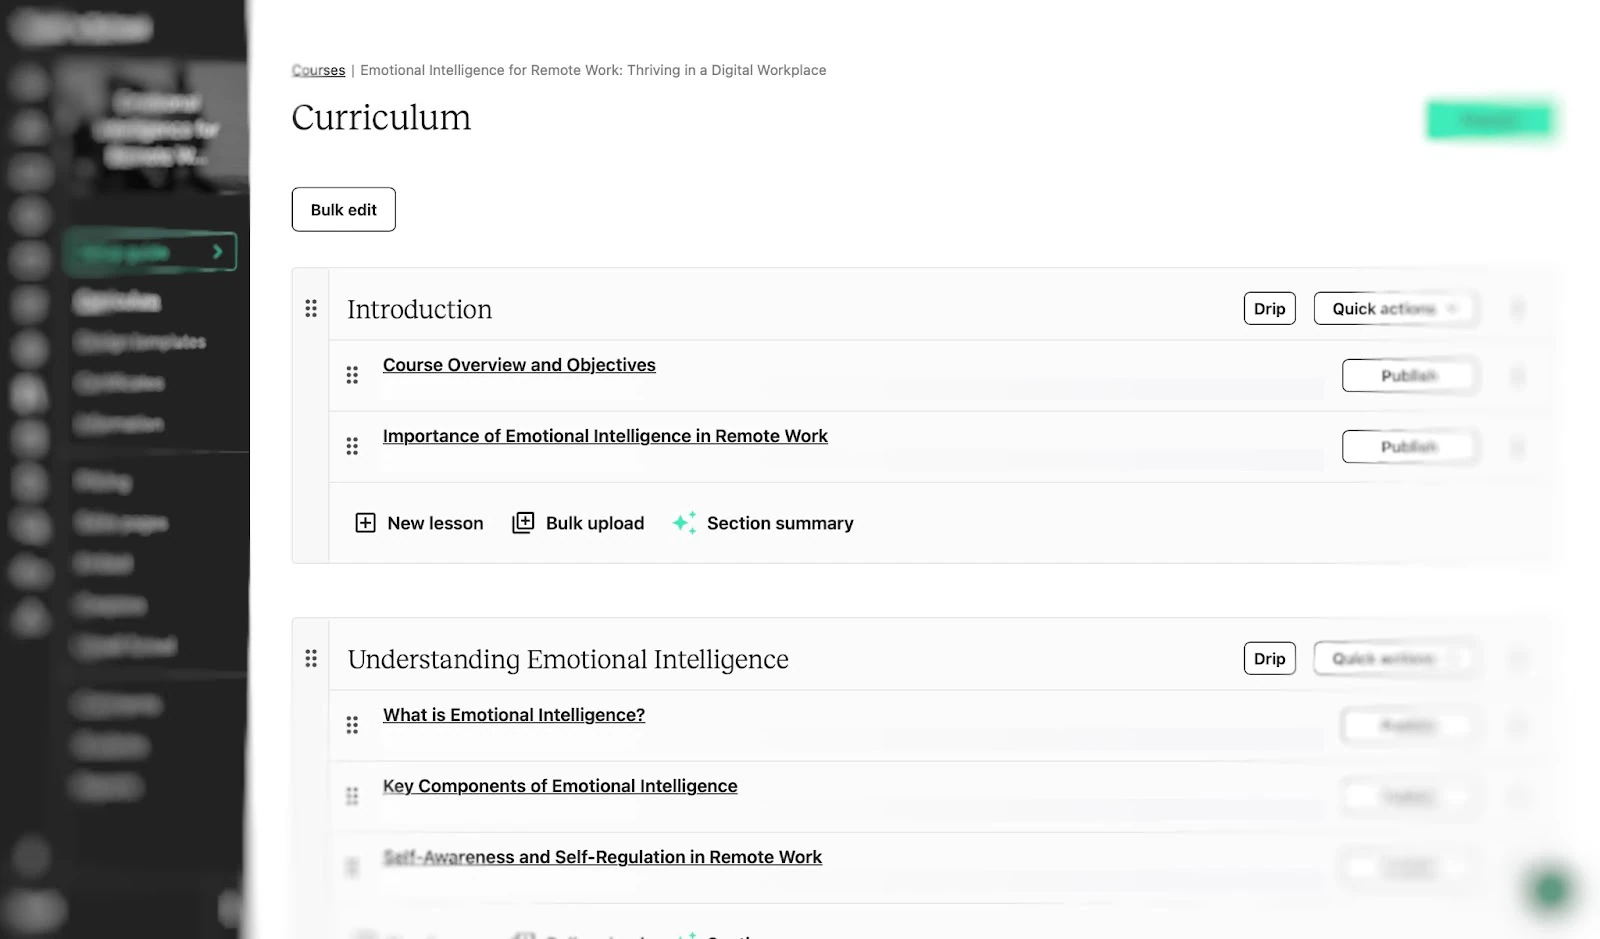Open Quick actions dropdown for Introduction

(1395, 308)
